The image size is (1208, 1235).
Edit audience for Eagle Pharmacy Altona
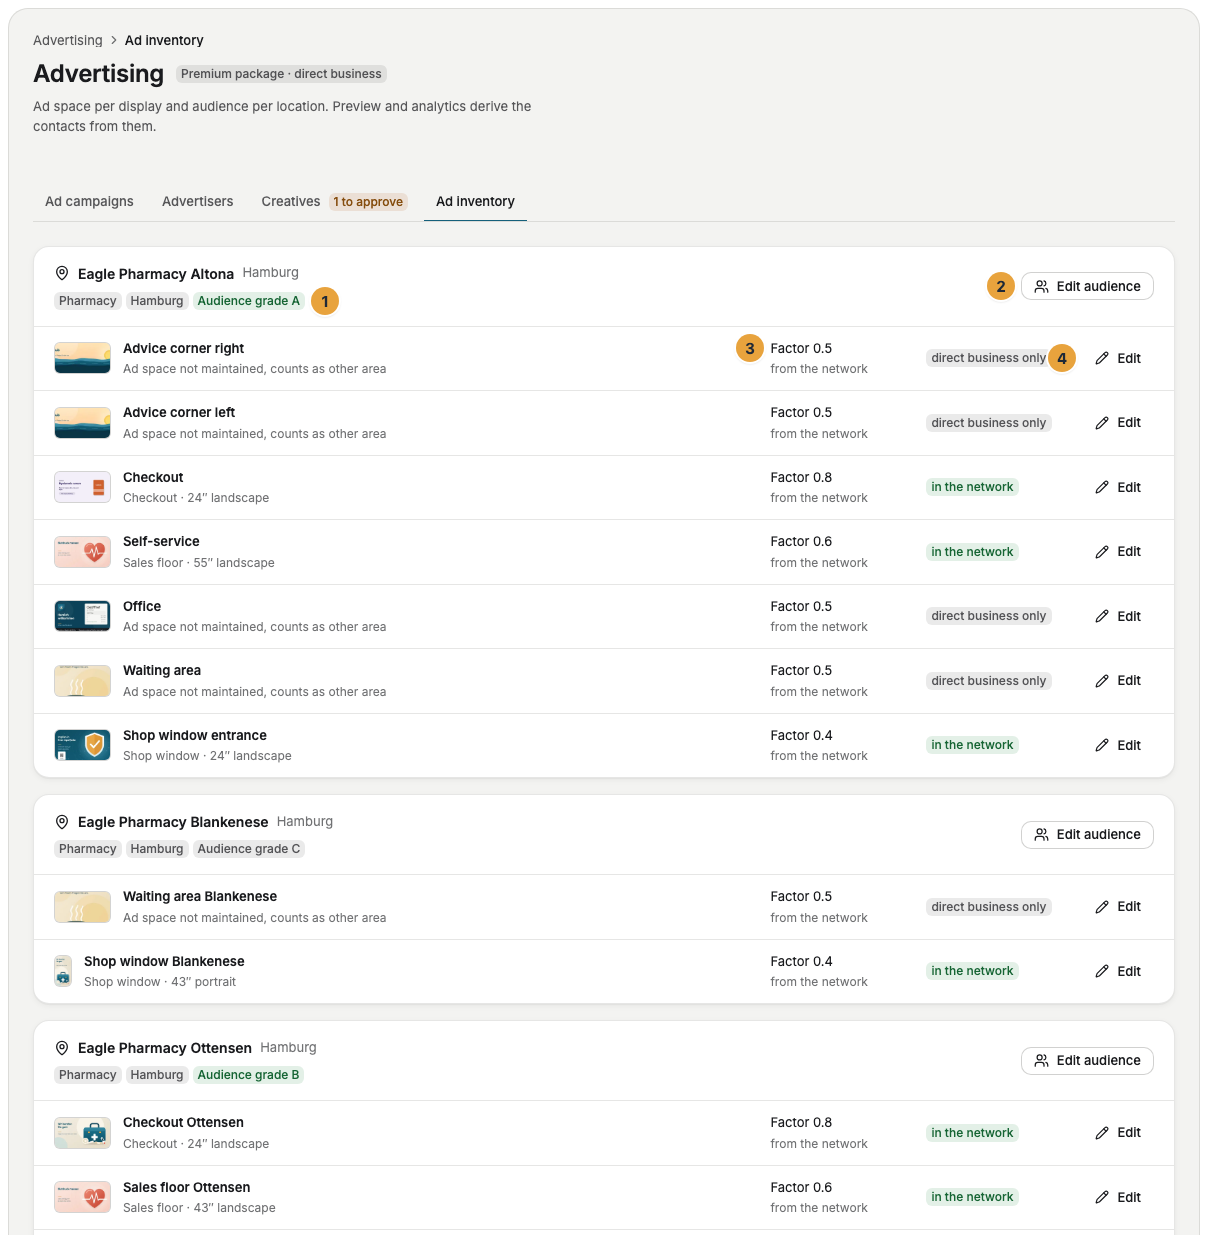(x=1087, y=286)
